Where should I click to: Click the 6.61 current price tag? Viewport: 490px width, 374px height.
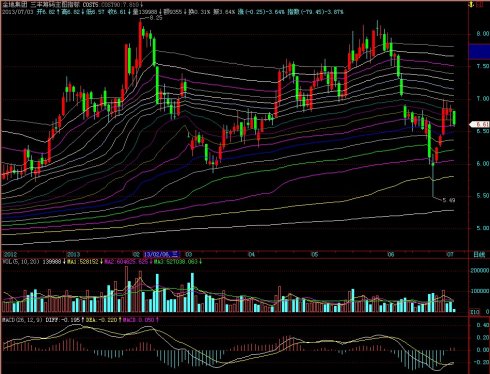480,124
